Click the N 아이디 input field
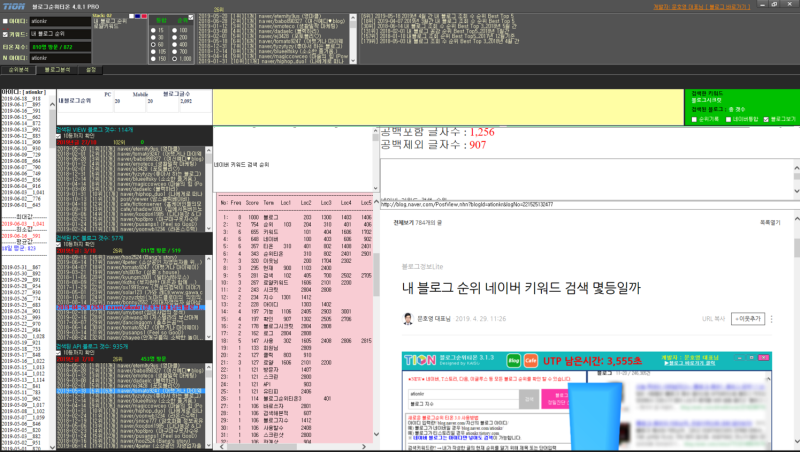 (60, 58)
